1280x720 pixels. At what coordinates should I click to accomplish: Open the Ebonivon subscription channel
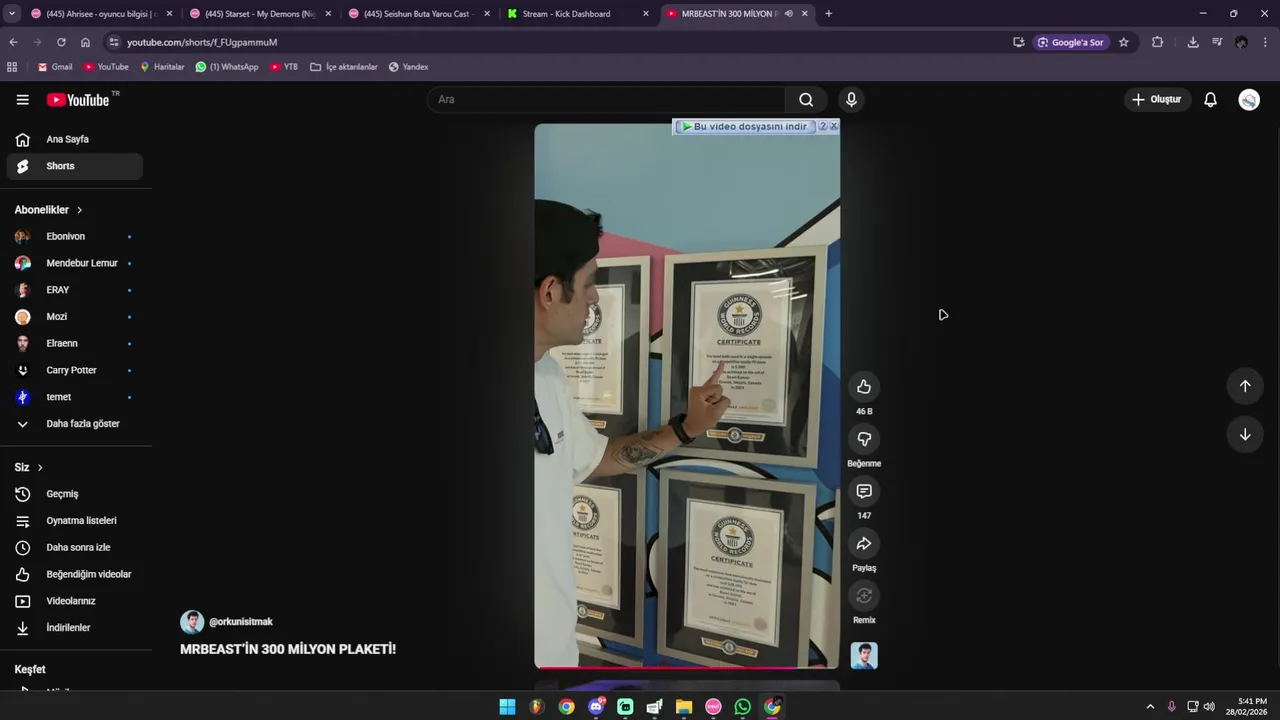tap(76, 236)
